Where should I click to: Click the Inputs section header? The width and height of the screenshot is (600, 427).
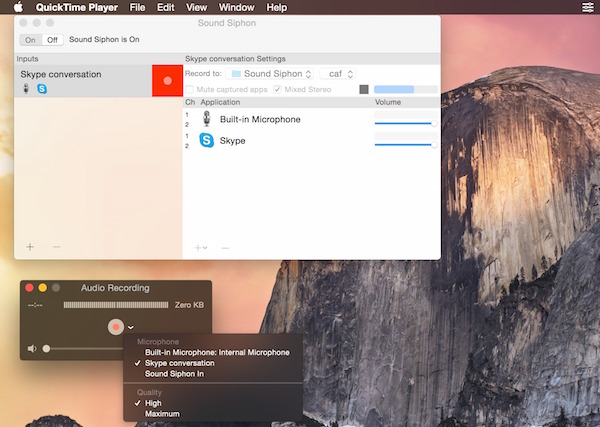coord(27,59)
